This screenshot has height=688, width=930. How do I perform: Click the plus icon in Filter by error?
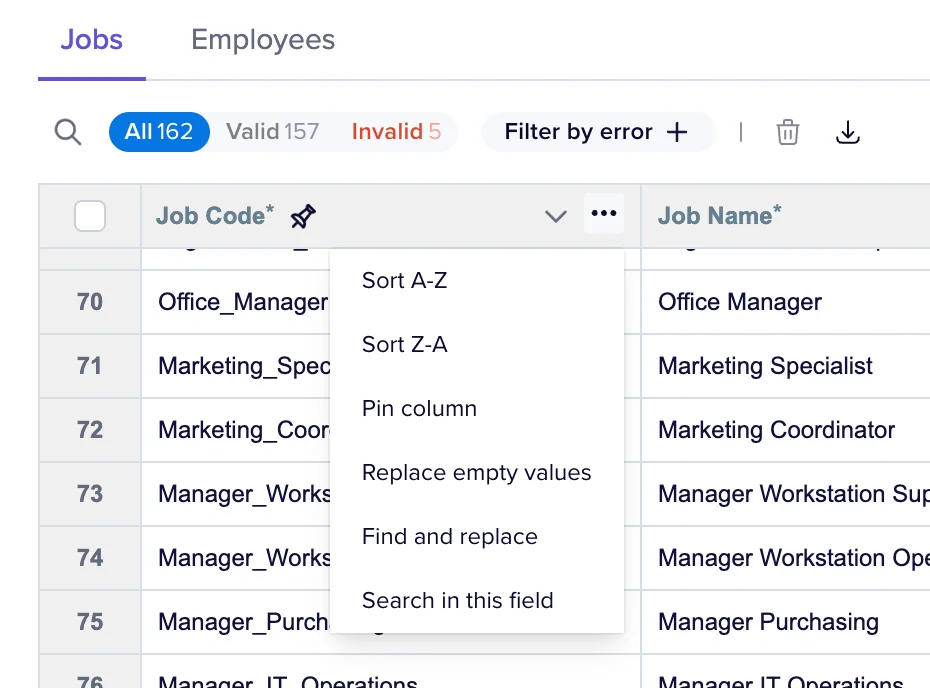[x=678, y=132]
